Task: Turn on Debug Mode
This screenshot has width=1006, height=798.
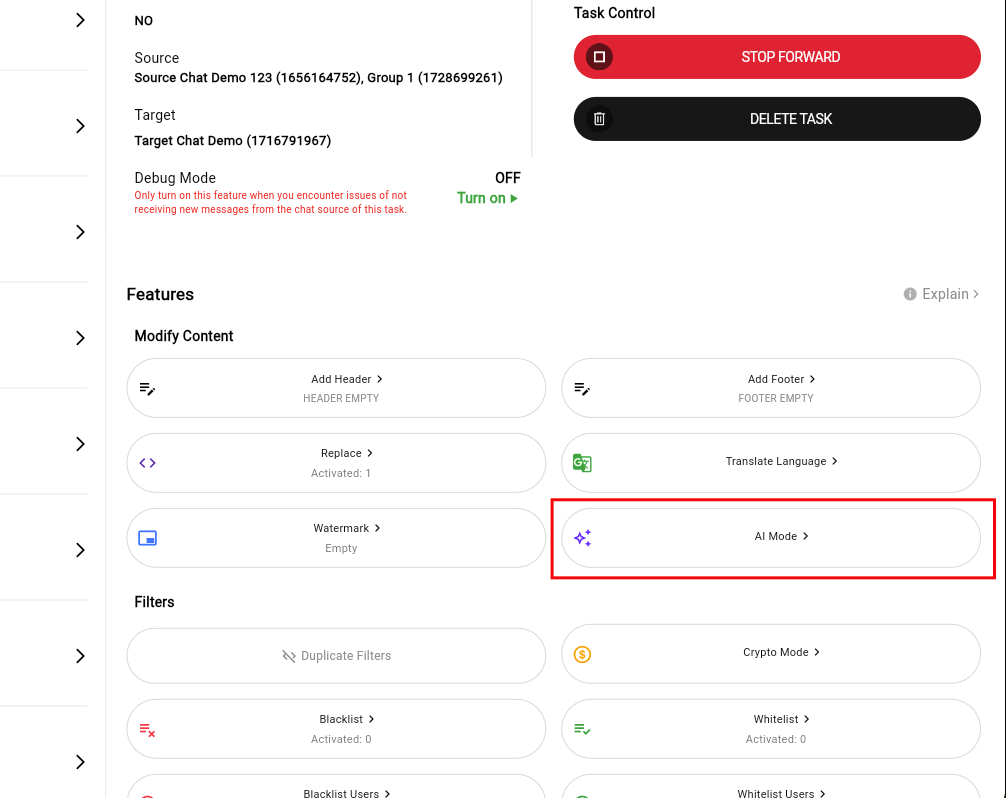Action: click(x=487, y=198)
